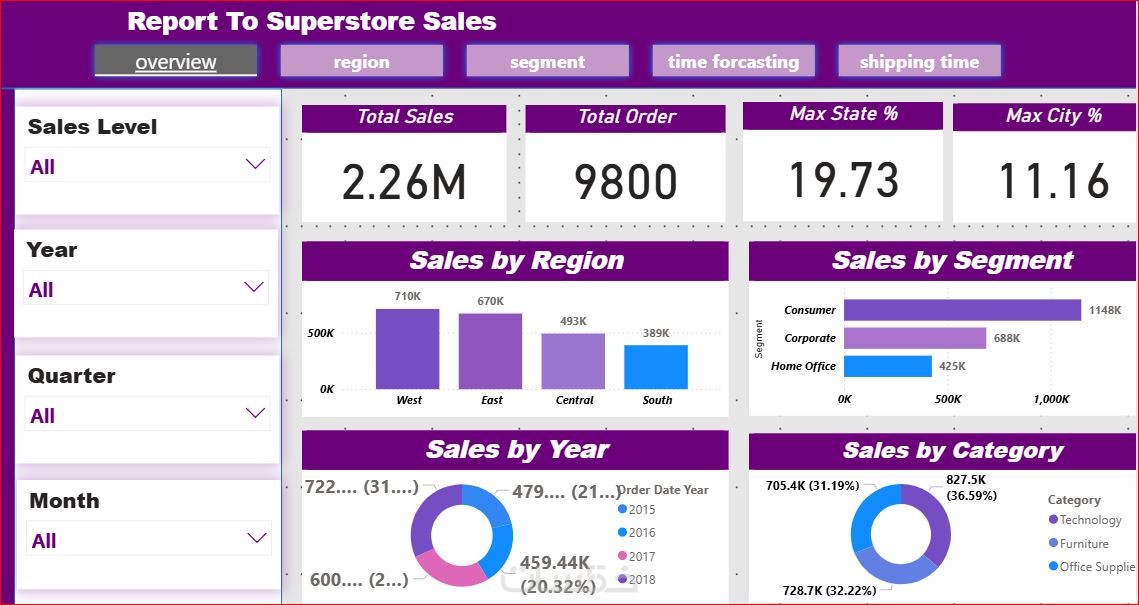Image resolution: width=1139 pixels, height=605 pixels.
Task: Go to the segment page button
Action: [x=547, y=61]
